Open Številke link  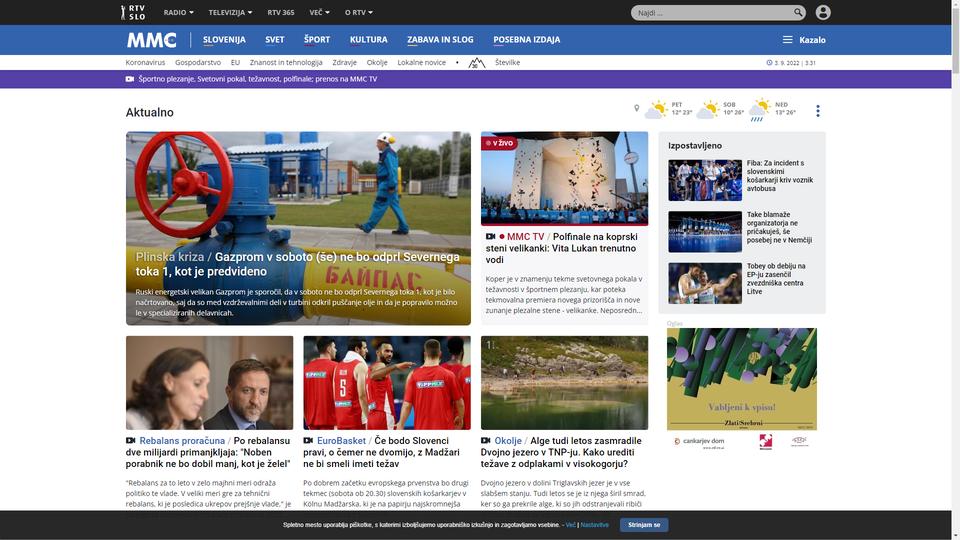[x=507, y=62]
